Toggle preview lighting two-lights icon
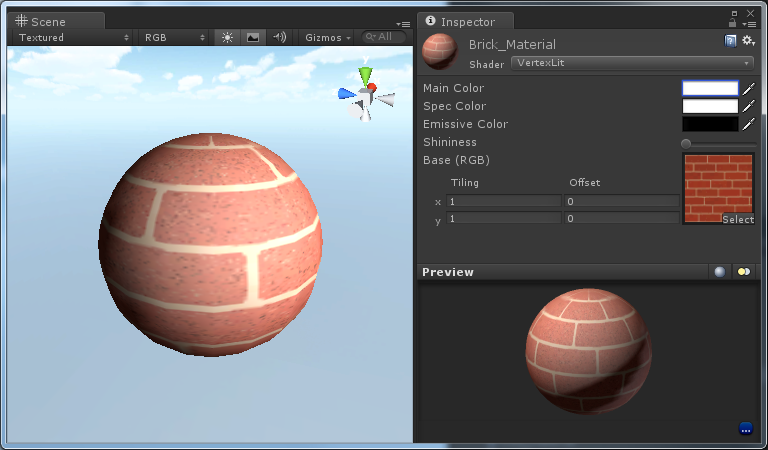 [744, 272]
